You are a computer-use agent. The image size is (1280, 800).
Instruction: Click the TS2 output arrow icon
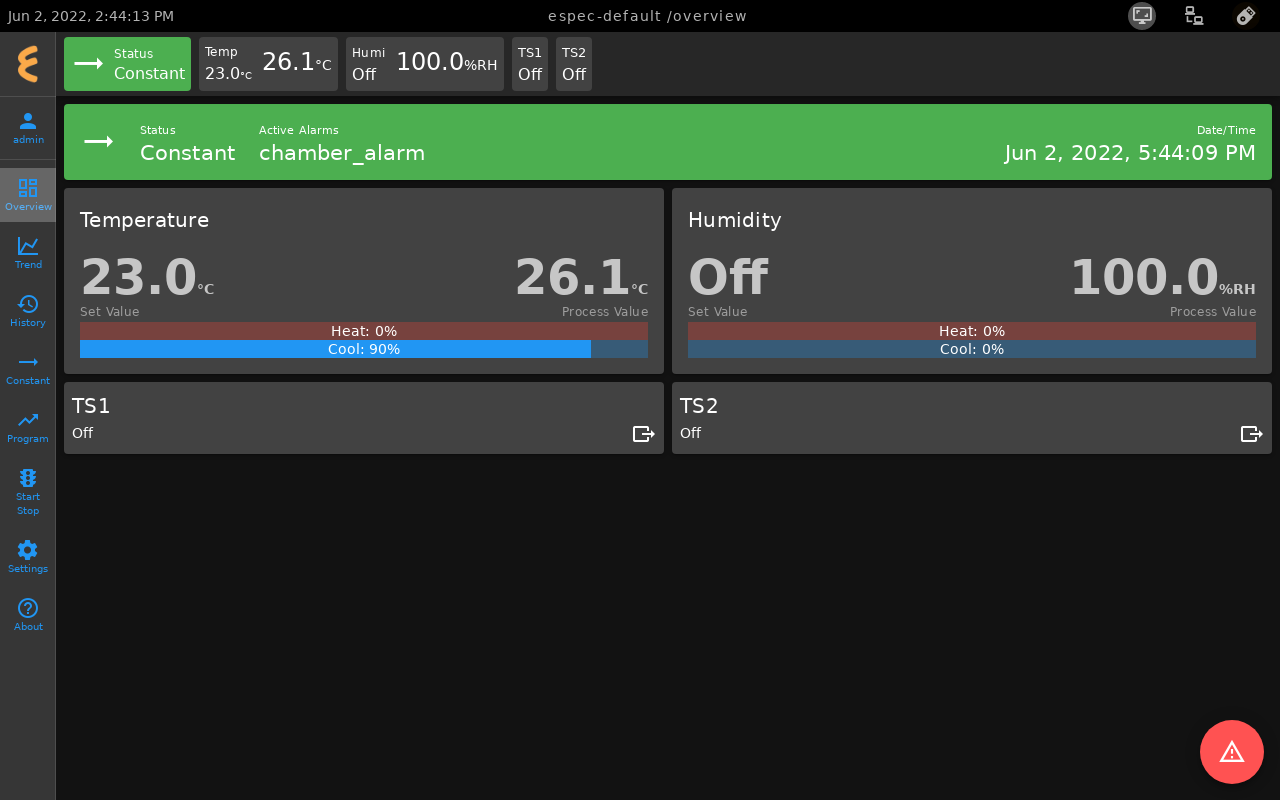pyautogui.click(x=1252, y=434)
